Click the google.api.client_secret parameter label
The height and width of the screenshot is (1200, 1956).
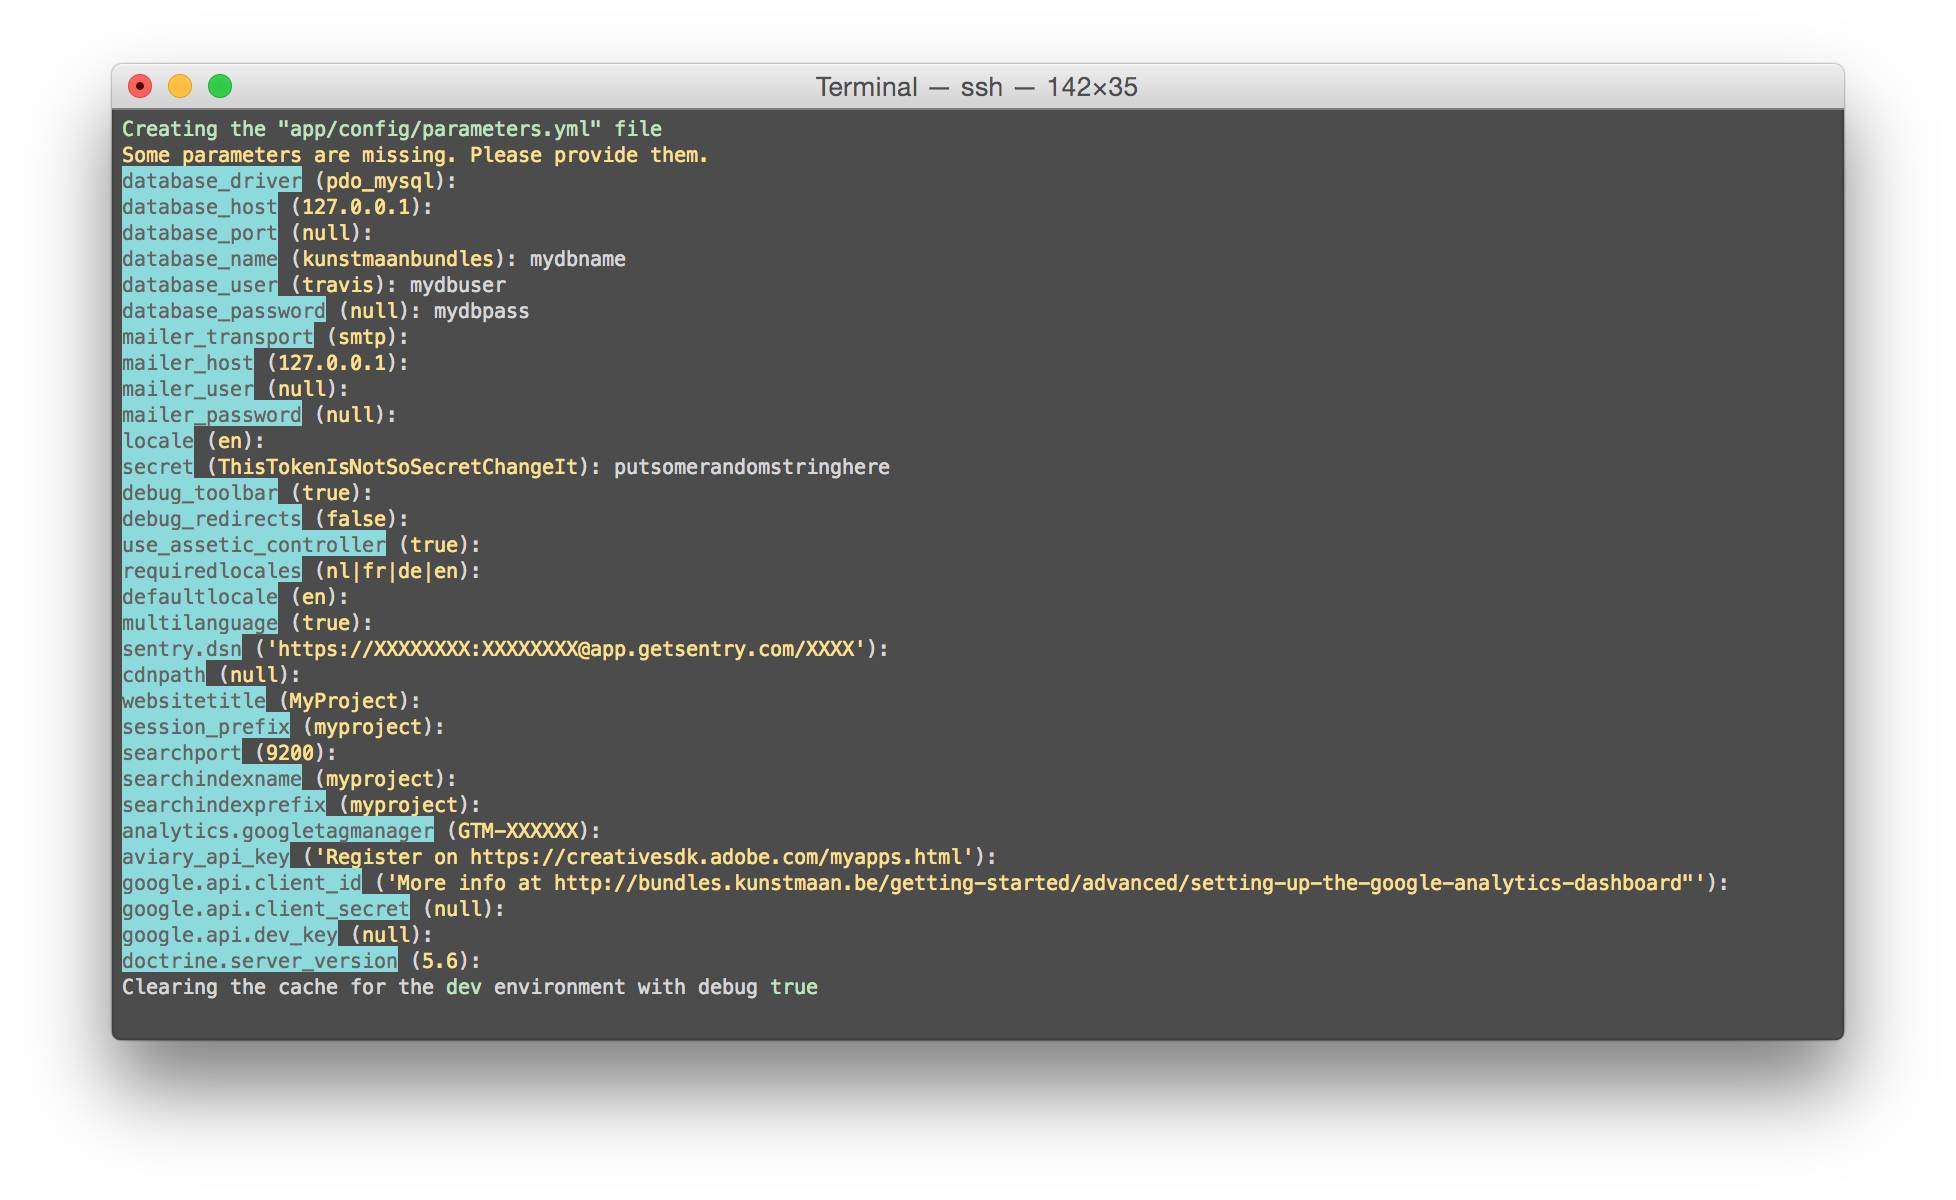265,909
